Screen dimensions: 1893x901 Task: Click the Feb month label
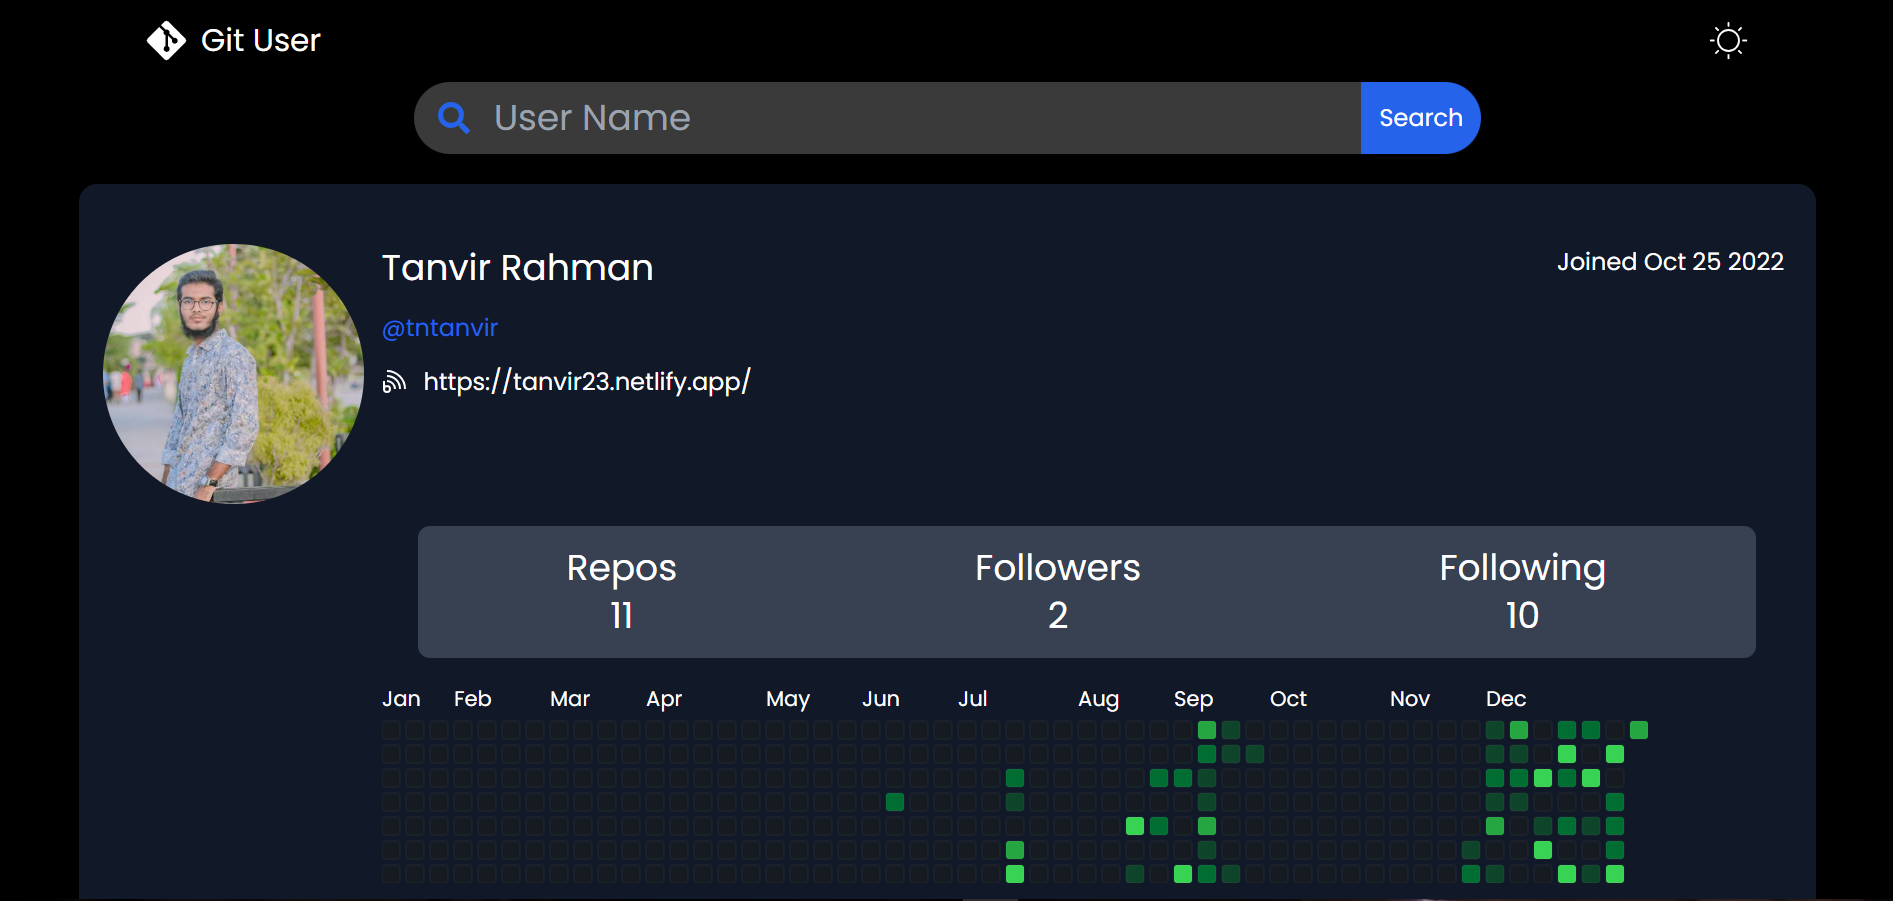[x=472, y=699]
